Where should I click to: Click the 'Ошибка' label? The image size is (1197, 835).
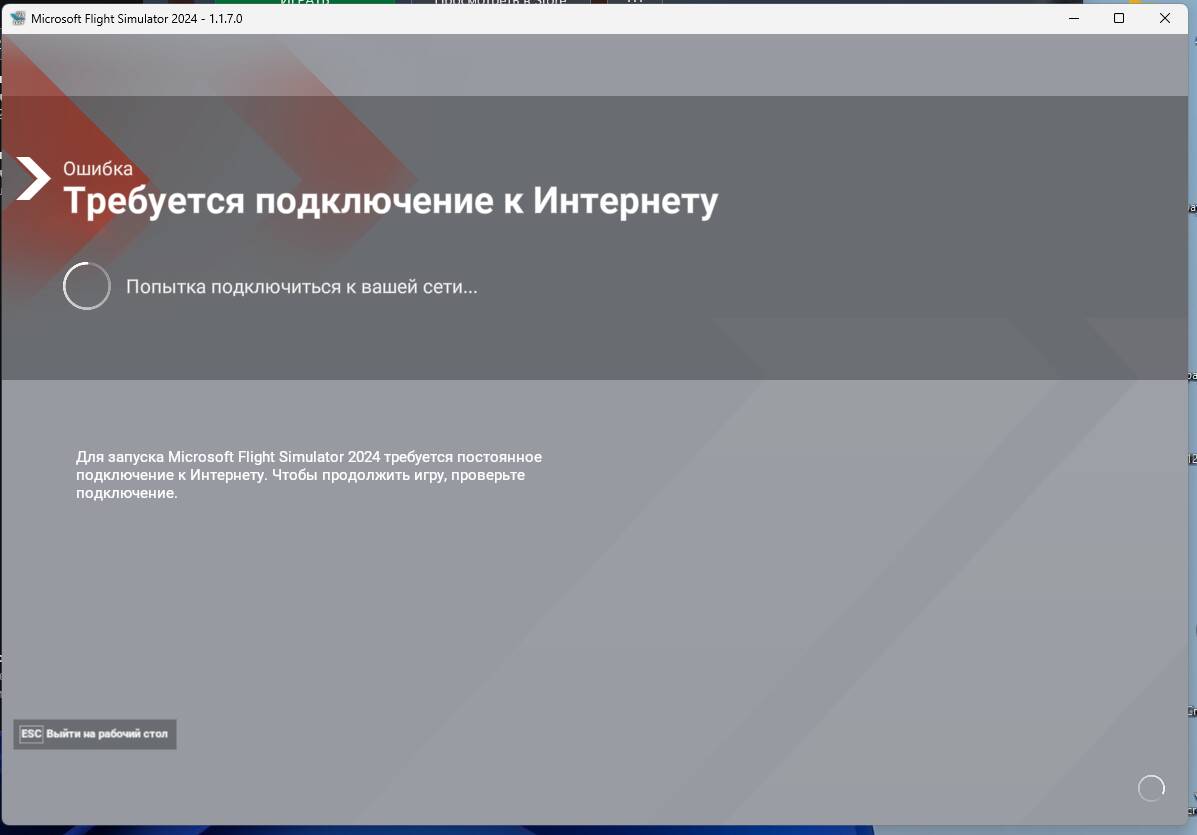tap(98, 169)
